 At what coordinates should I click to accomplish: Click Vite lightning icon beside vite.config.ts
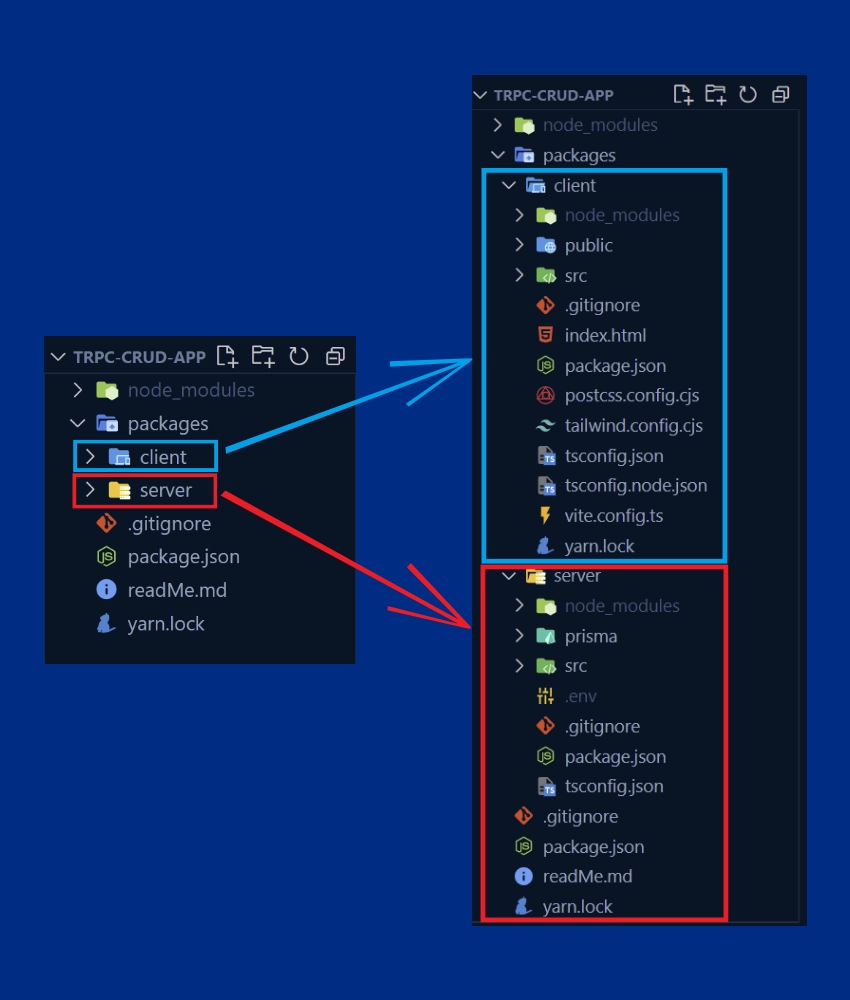pos(545,515)
